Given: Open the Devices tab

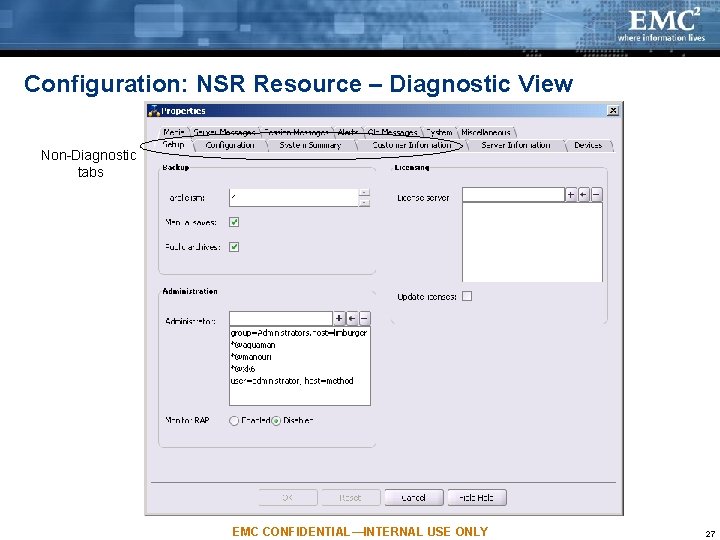Looking at the screenshot, I should click(588, 145).
